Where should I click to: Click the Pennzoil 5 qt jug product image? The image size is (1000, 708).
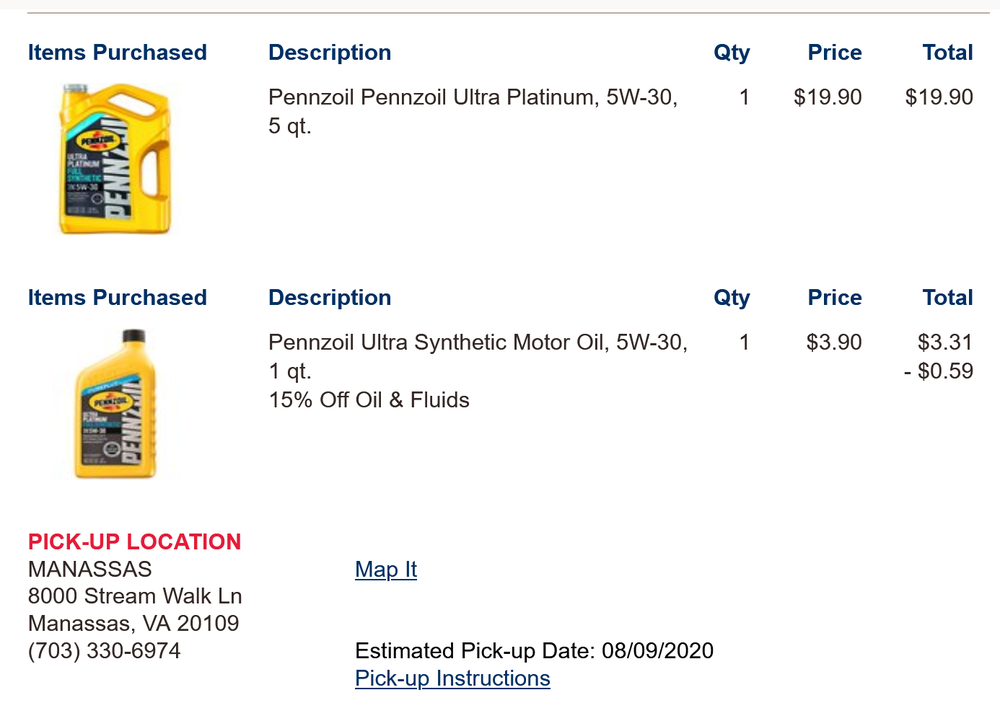(115, 158)
